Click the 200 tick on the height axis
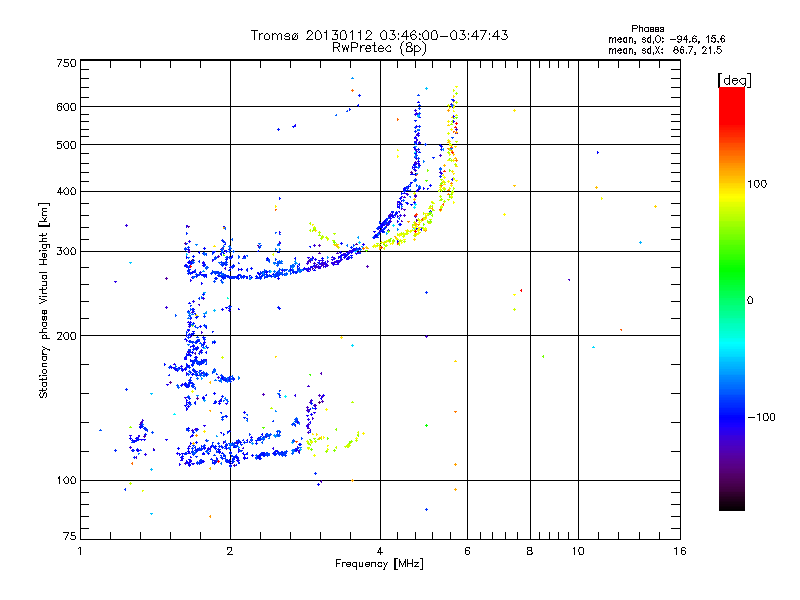Screen dimensions: 800x600 (x=66, y=335)
